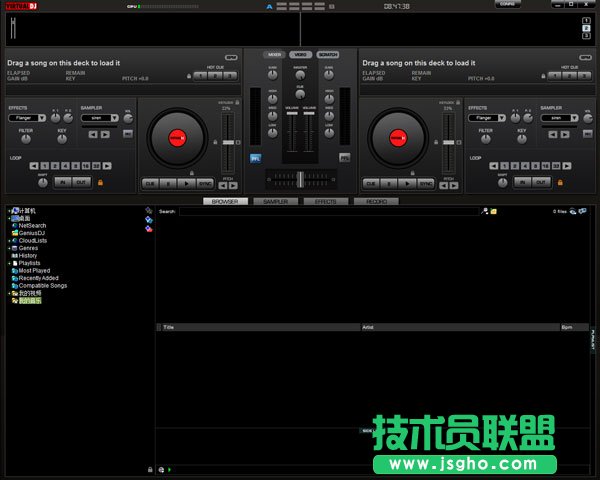
Task: Click the GeniusDJ icon in folder tree
Action: click(x=15, y=233)
